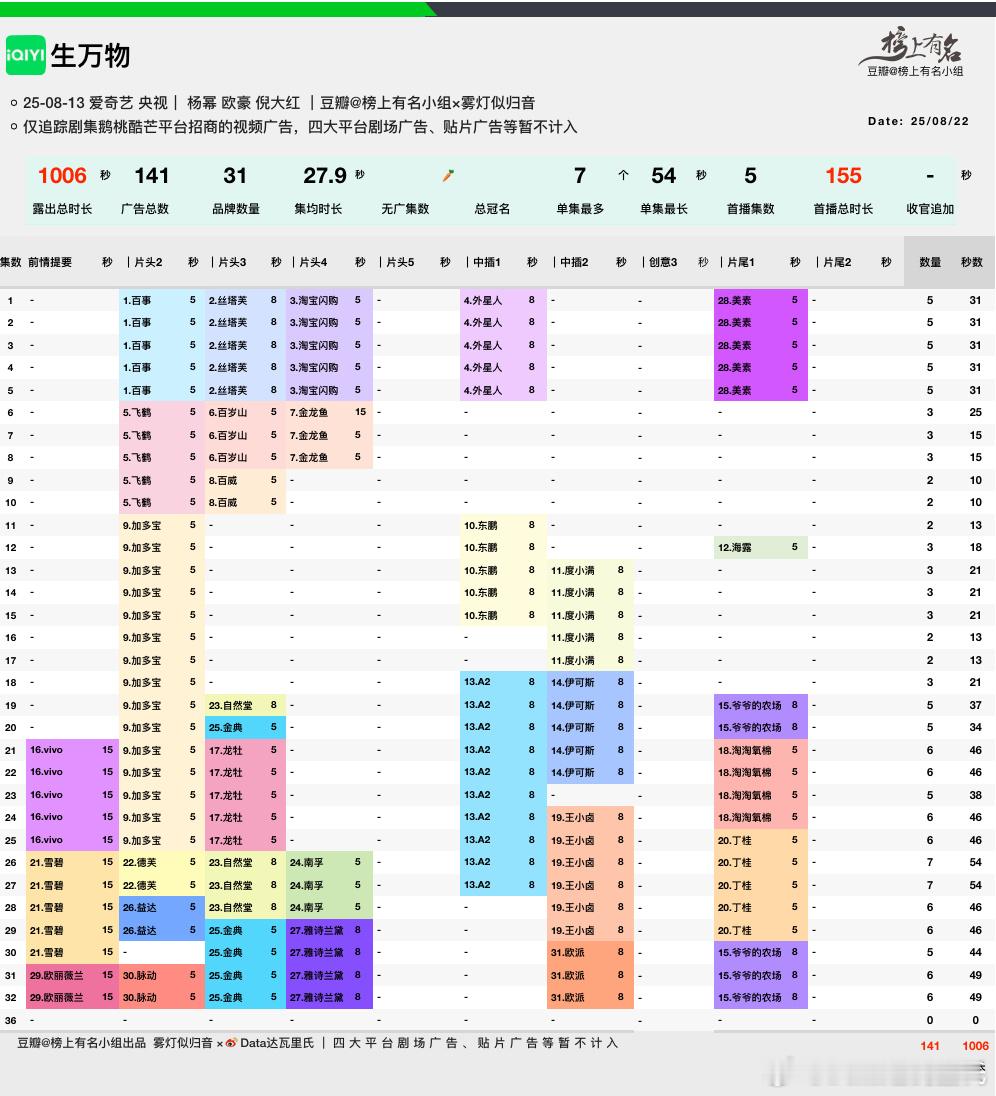Click the 数量 column header

930,262
